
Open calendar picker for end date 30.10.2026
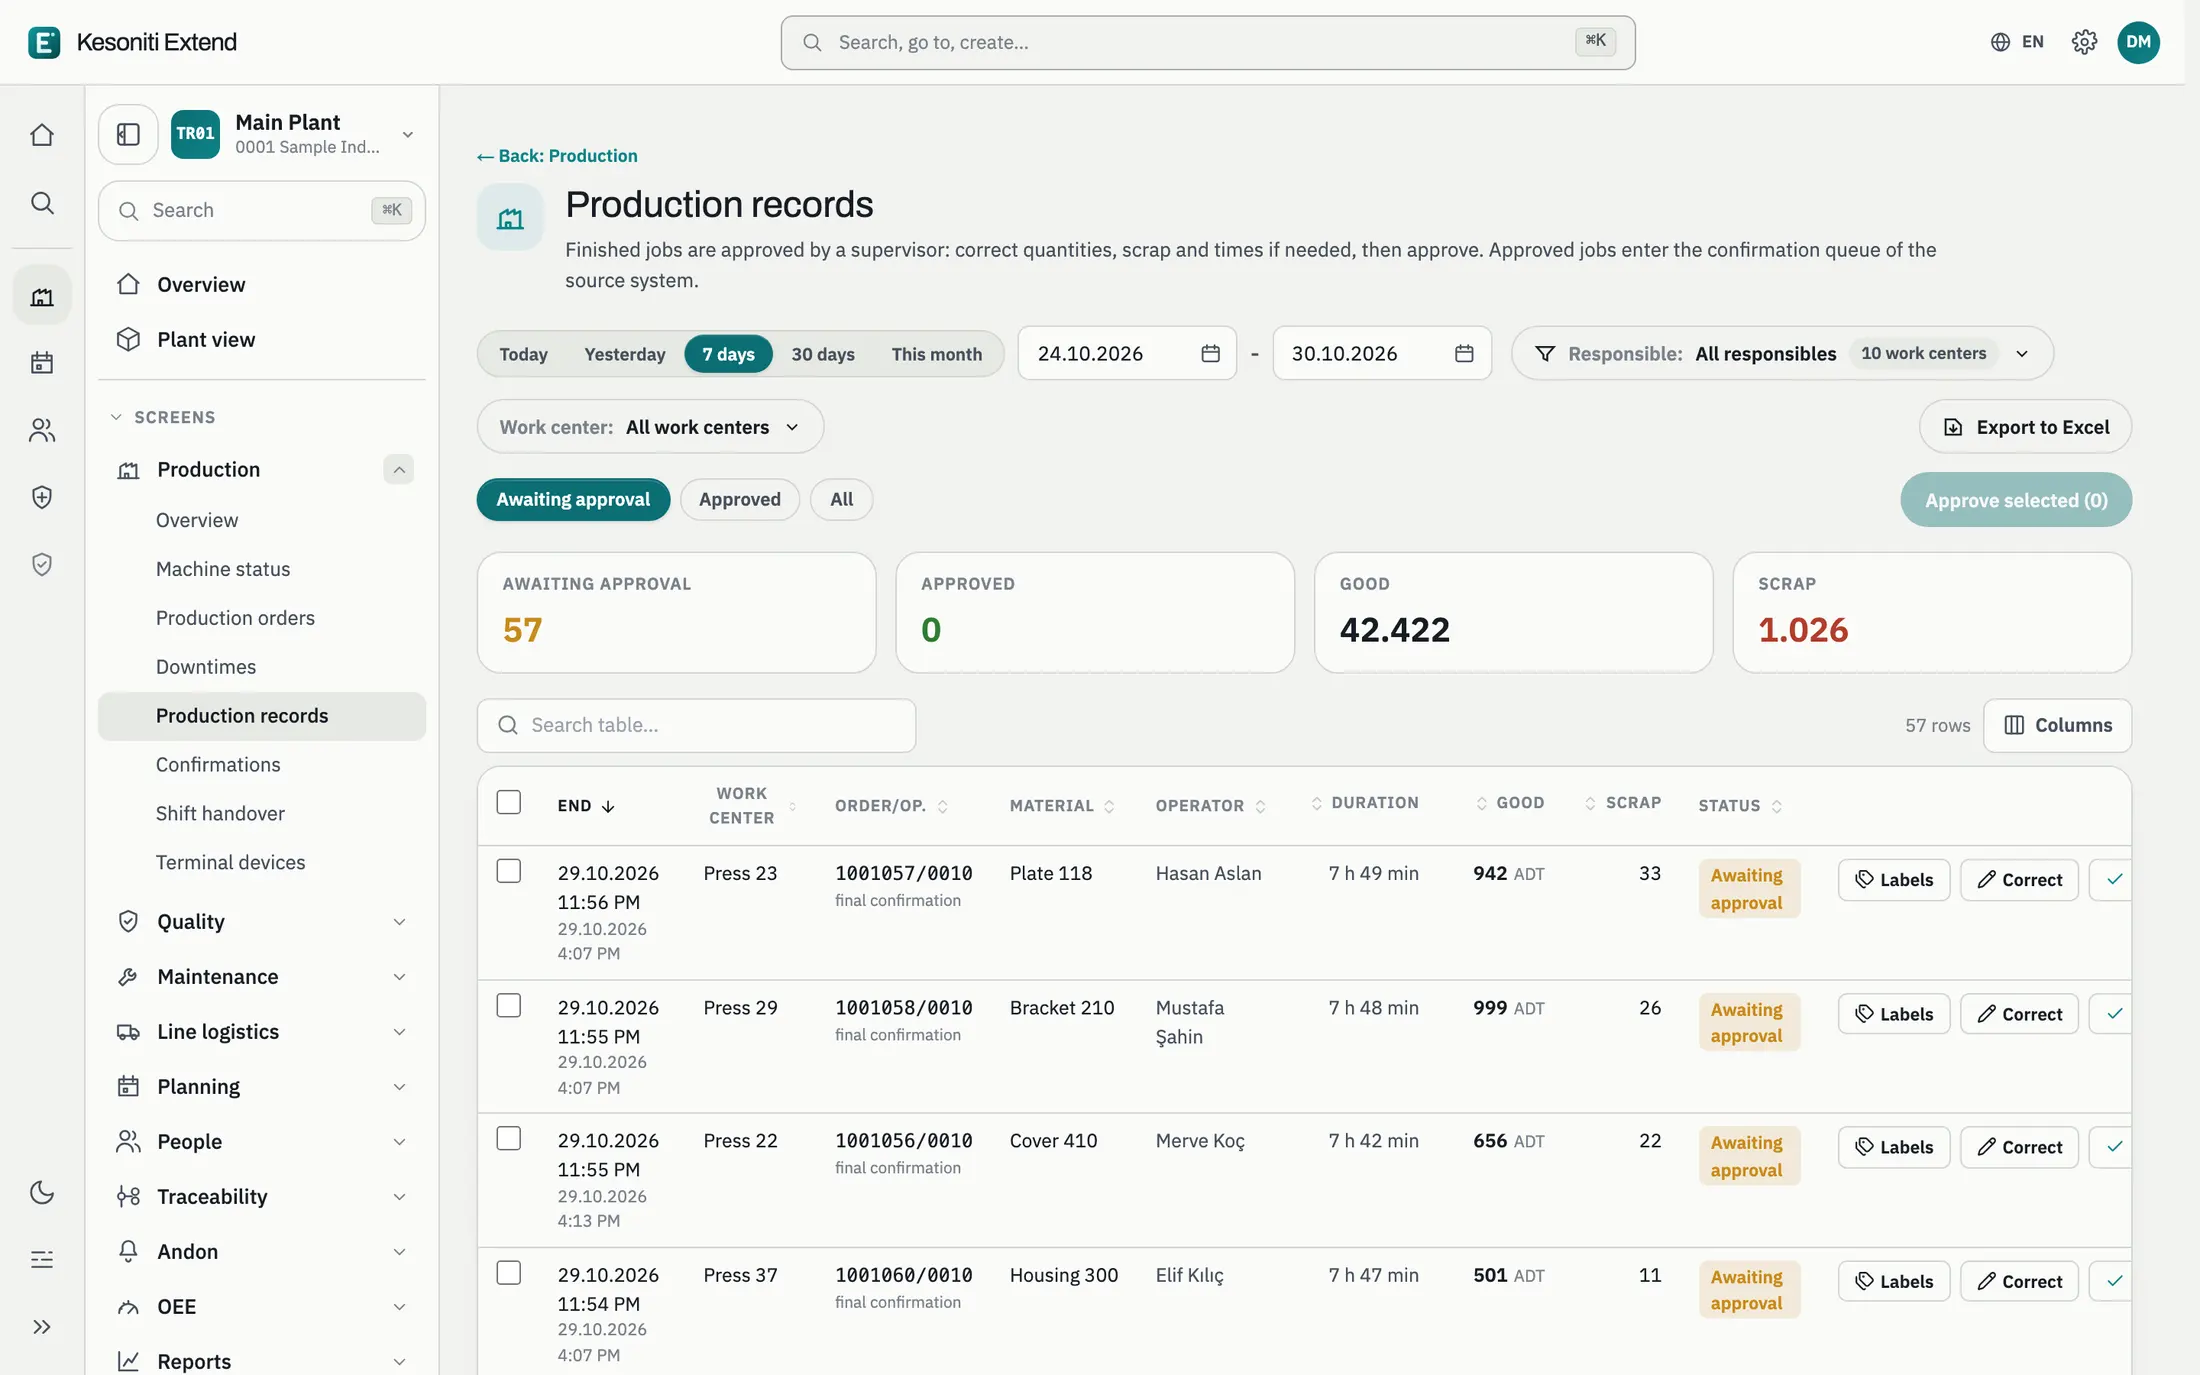pyautogui.click(x=1464, y=353)
